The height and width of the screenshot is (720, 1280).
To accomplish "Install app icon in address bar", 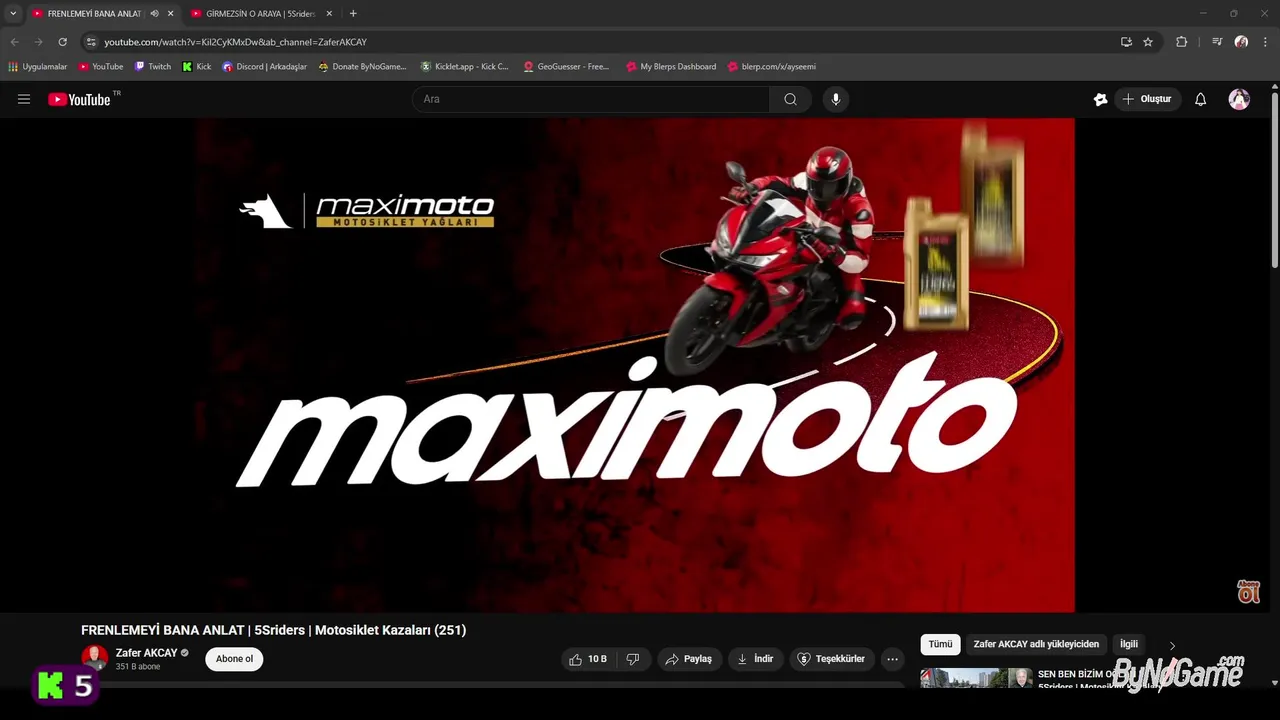I will 1126,42.
